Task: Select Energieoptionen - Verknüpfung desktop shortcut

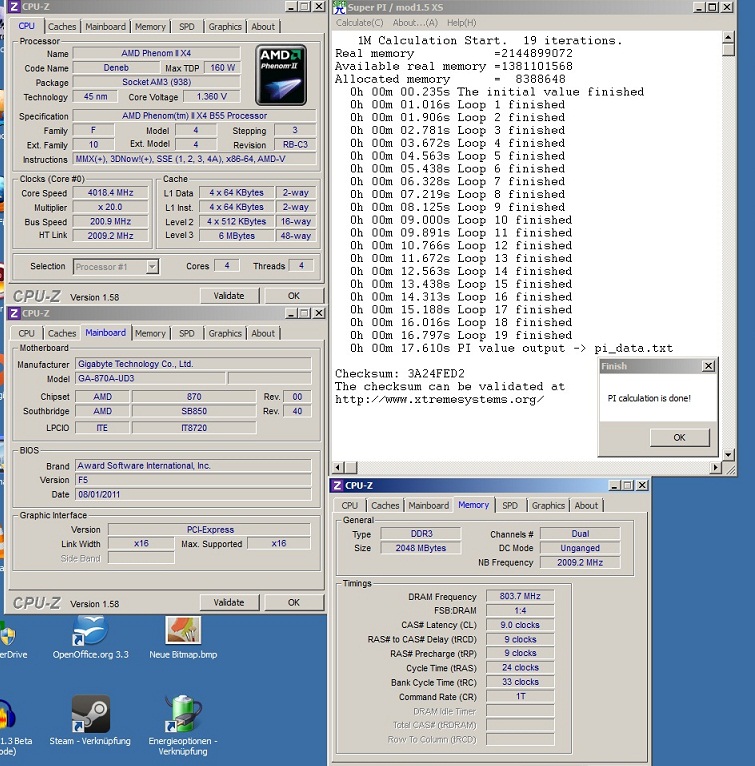Action: 183,725
